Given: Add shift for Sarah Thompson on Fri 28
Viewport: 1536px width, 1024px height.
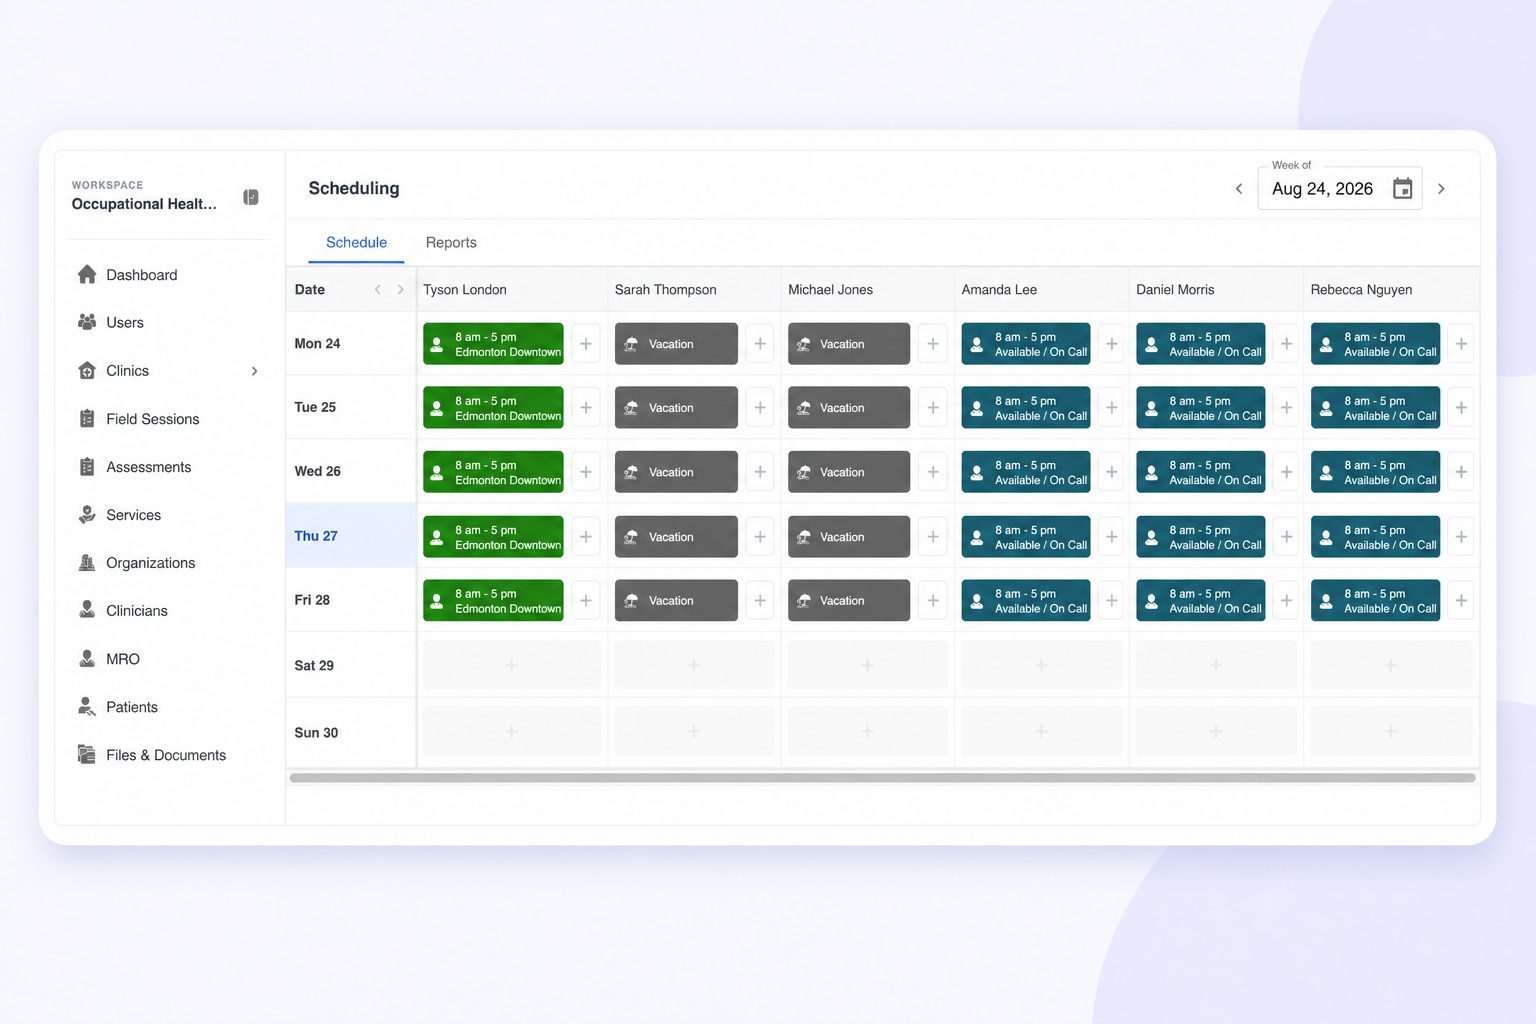Looking at the screenshot, I should (760, 600).
